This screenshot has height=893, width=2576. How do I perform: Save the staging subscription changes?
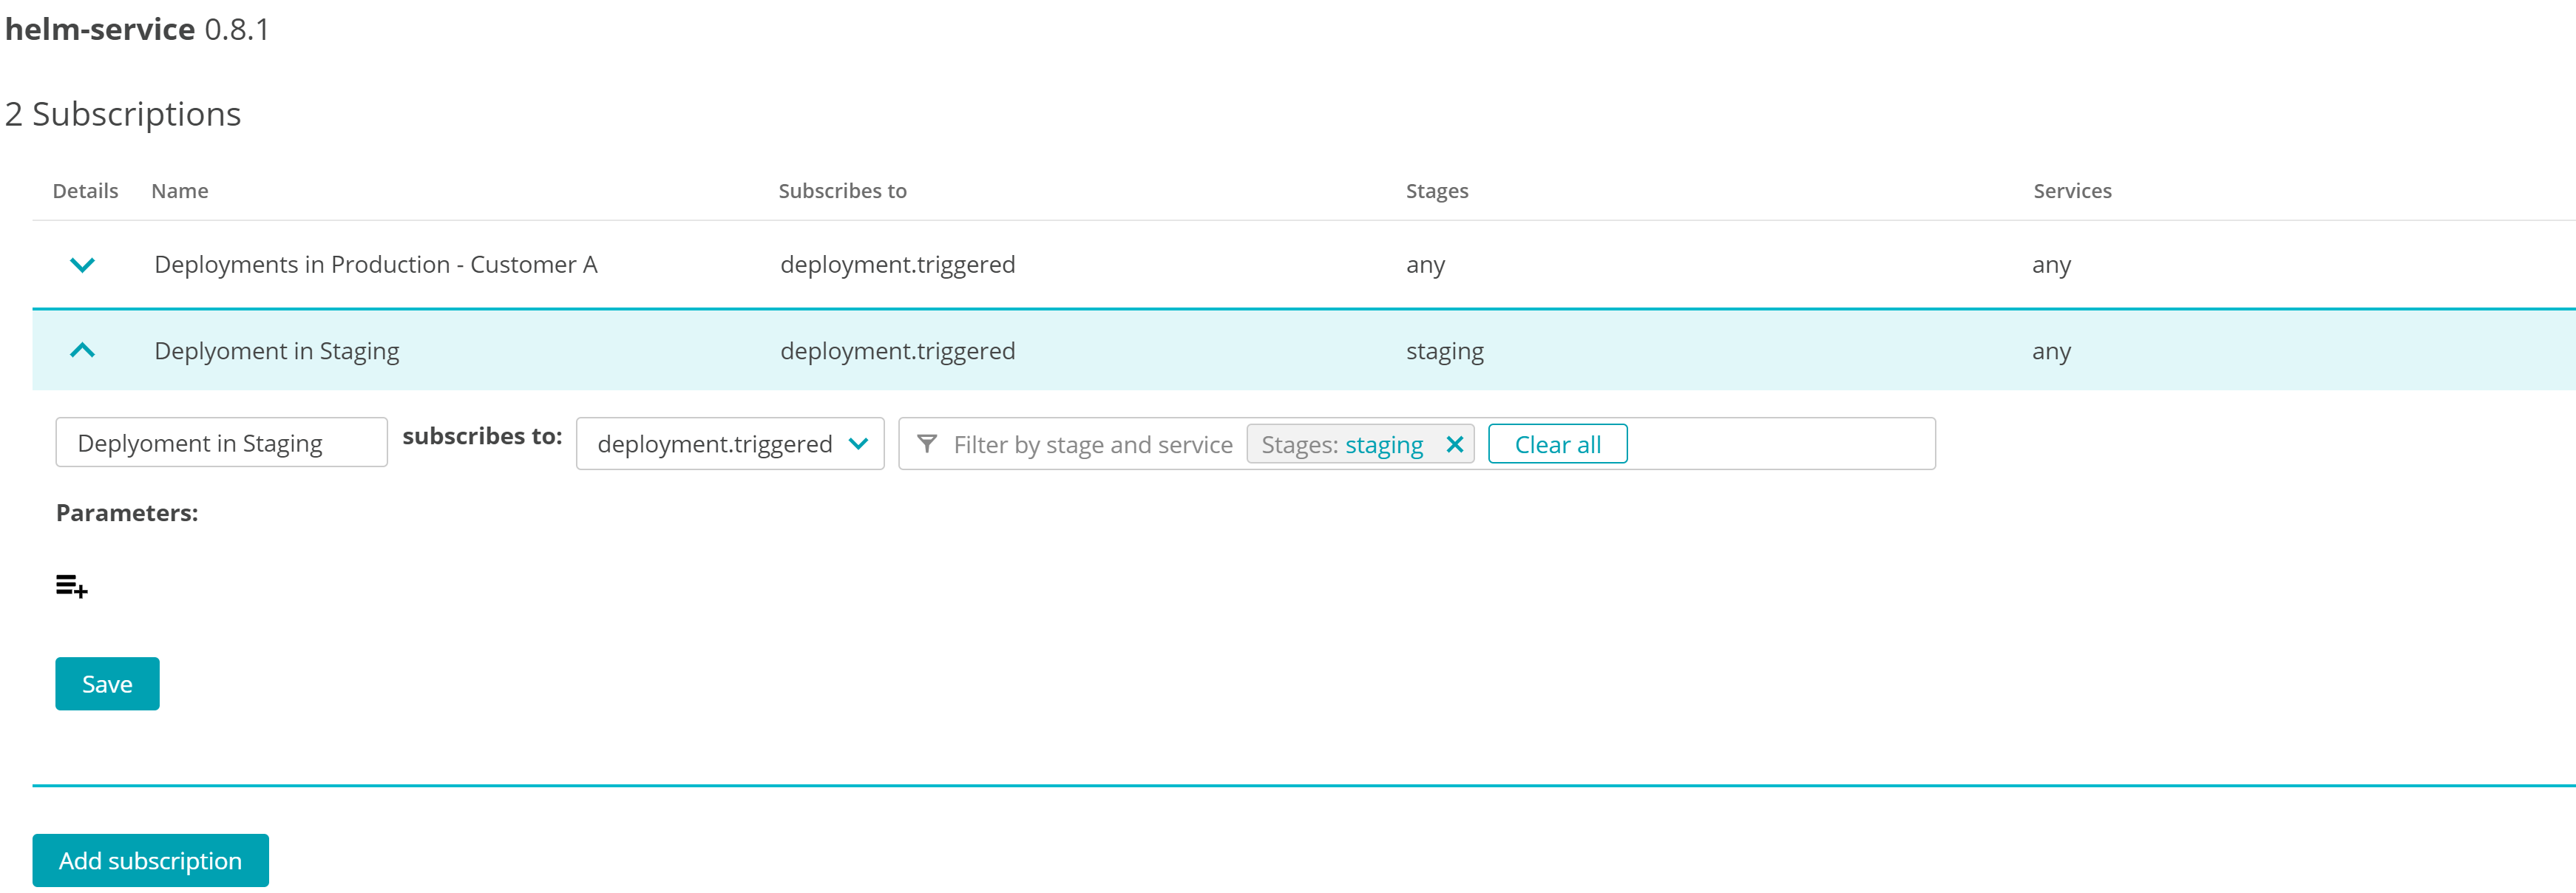[107, 683]
